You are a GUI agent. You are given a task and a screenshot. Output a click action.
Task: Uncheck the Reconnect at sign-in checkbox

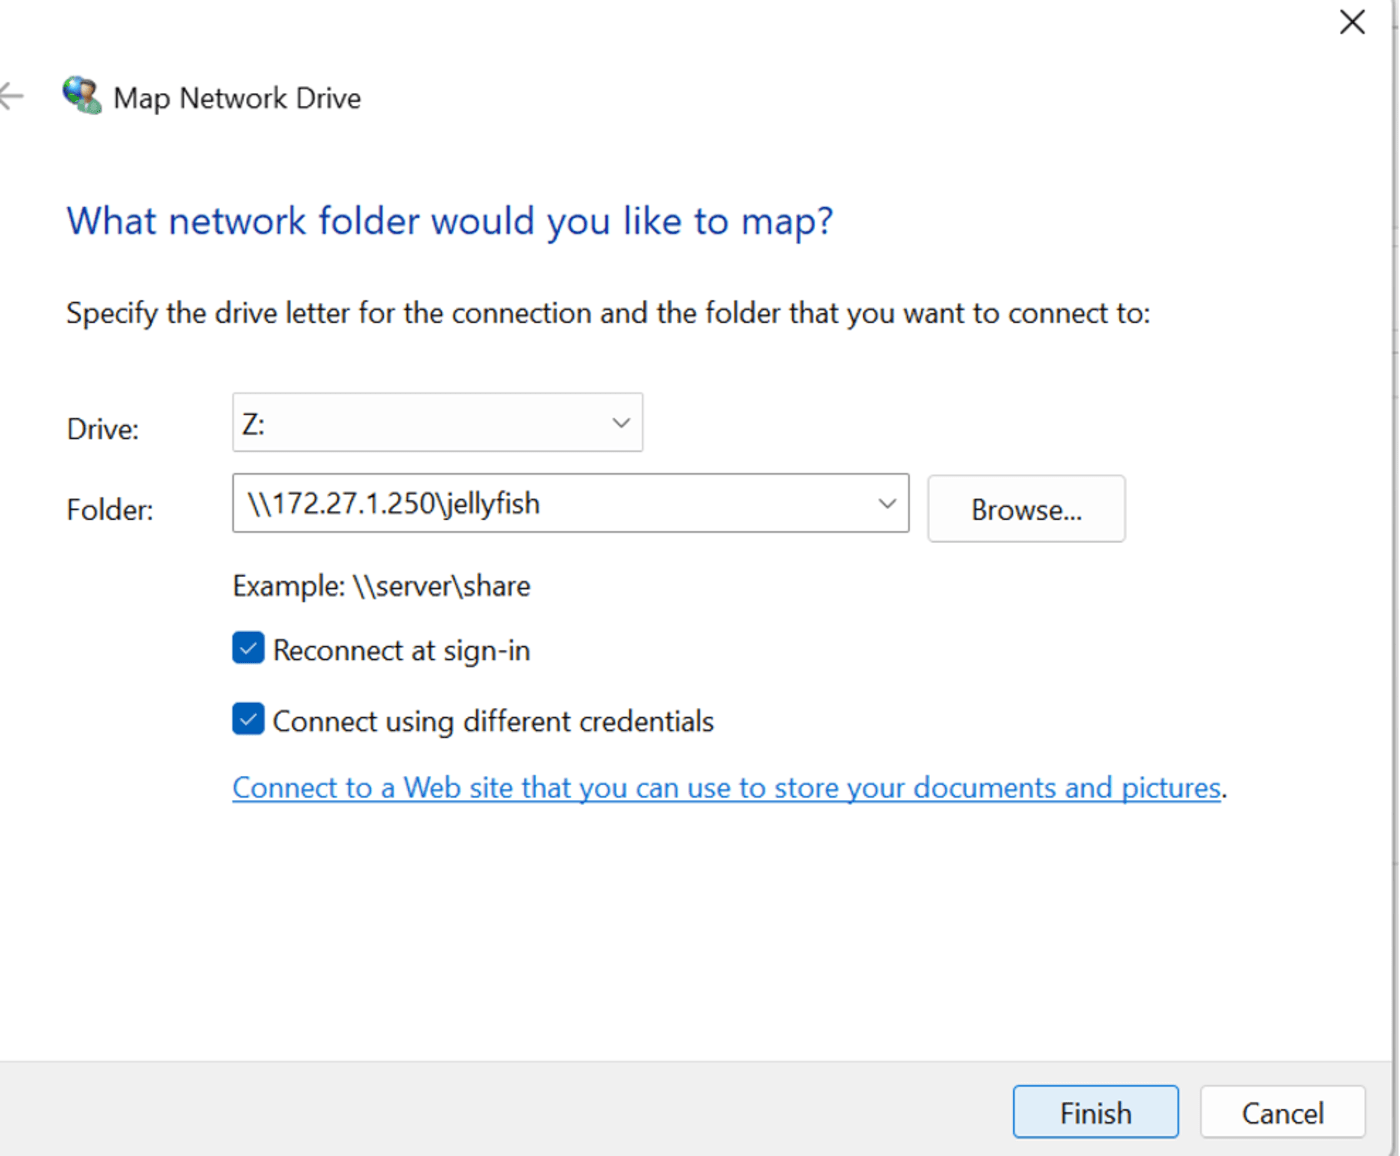[248, 648]
